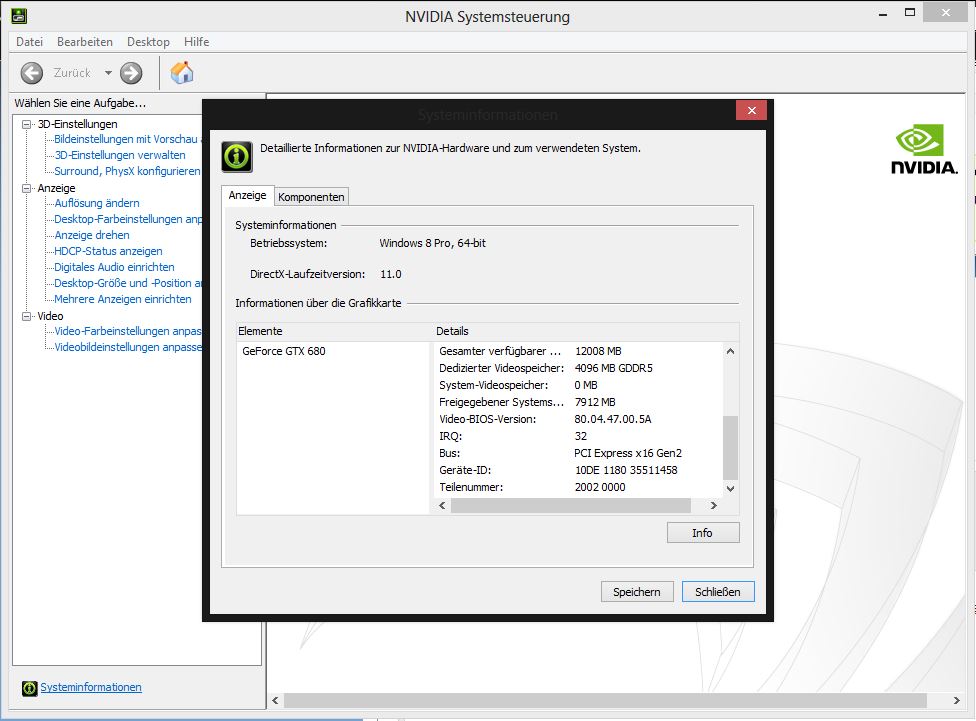Open the Datei menu
Image resolution: width=976 pixels, height=721 pixels.
click(x=29, y=42)
